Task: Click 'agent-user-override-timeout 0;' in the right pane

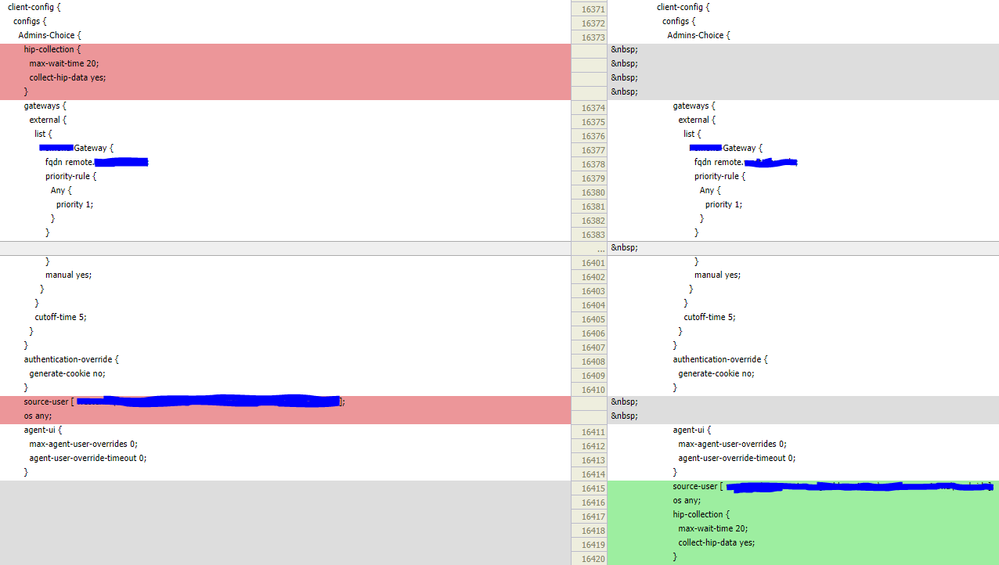Action: pos(737,458)
